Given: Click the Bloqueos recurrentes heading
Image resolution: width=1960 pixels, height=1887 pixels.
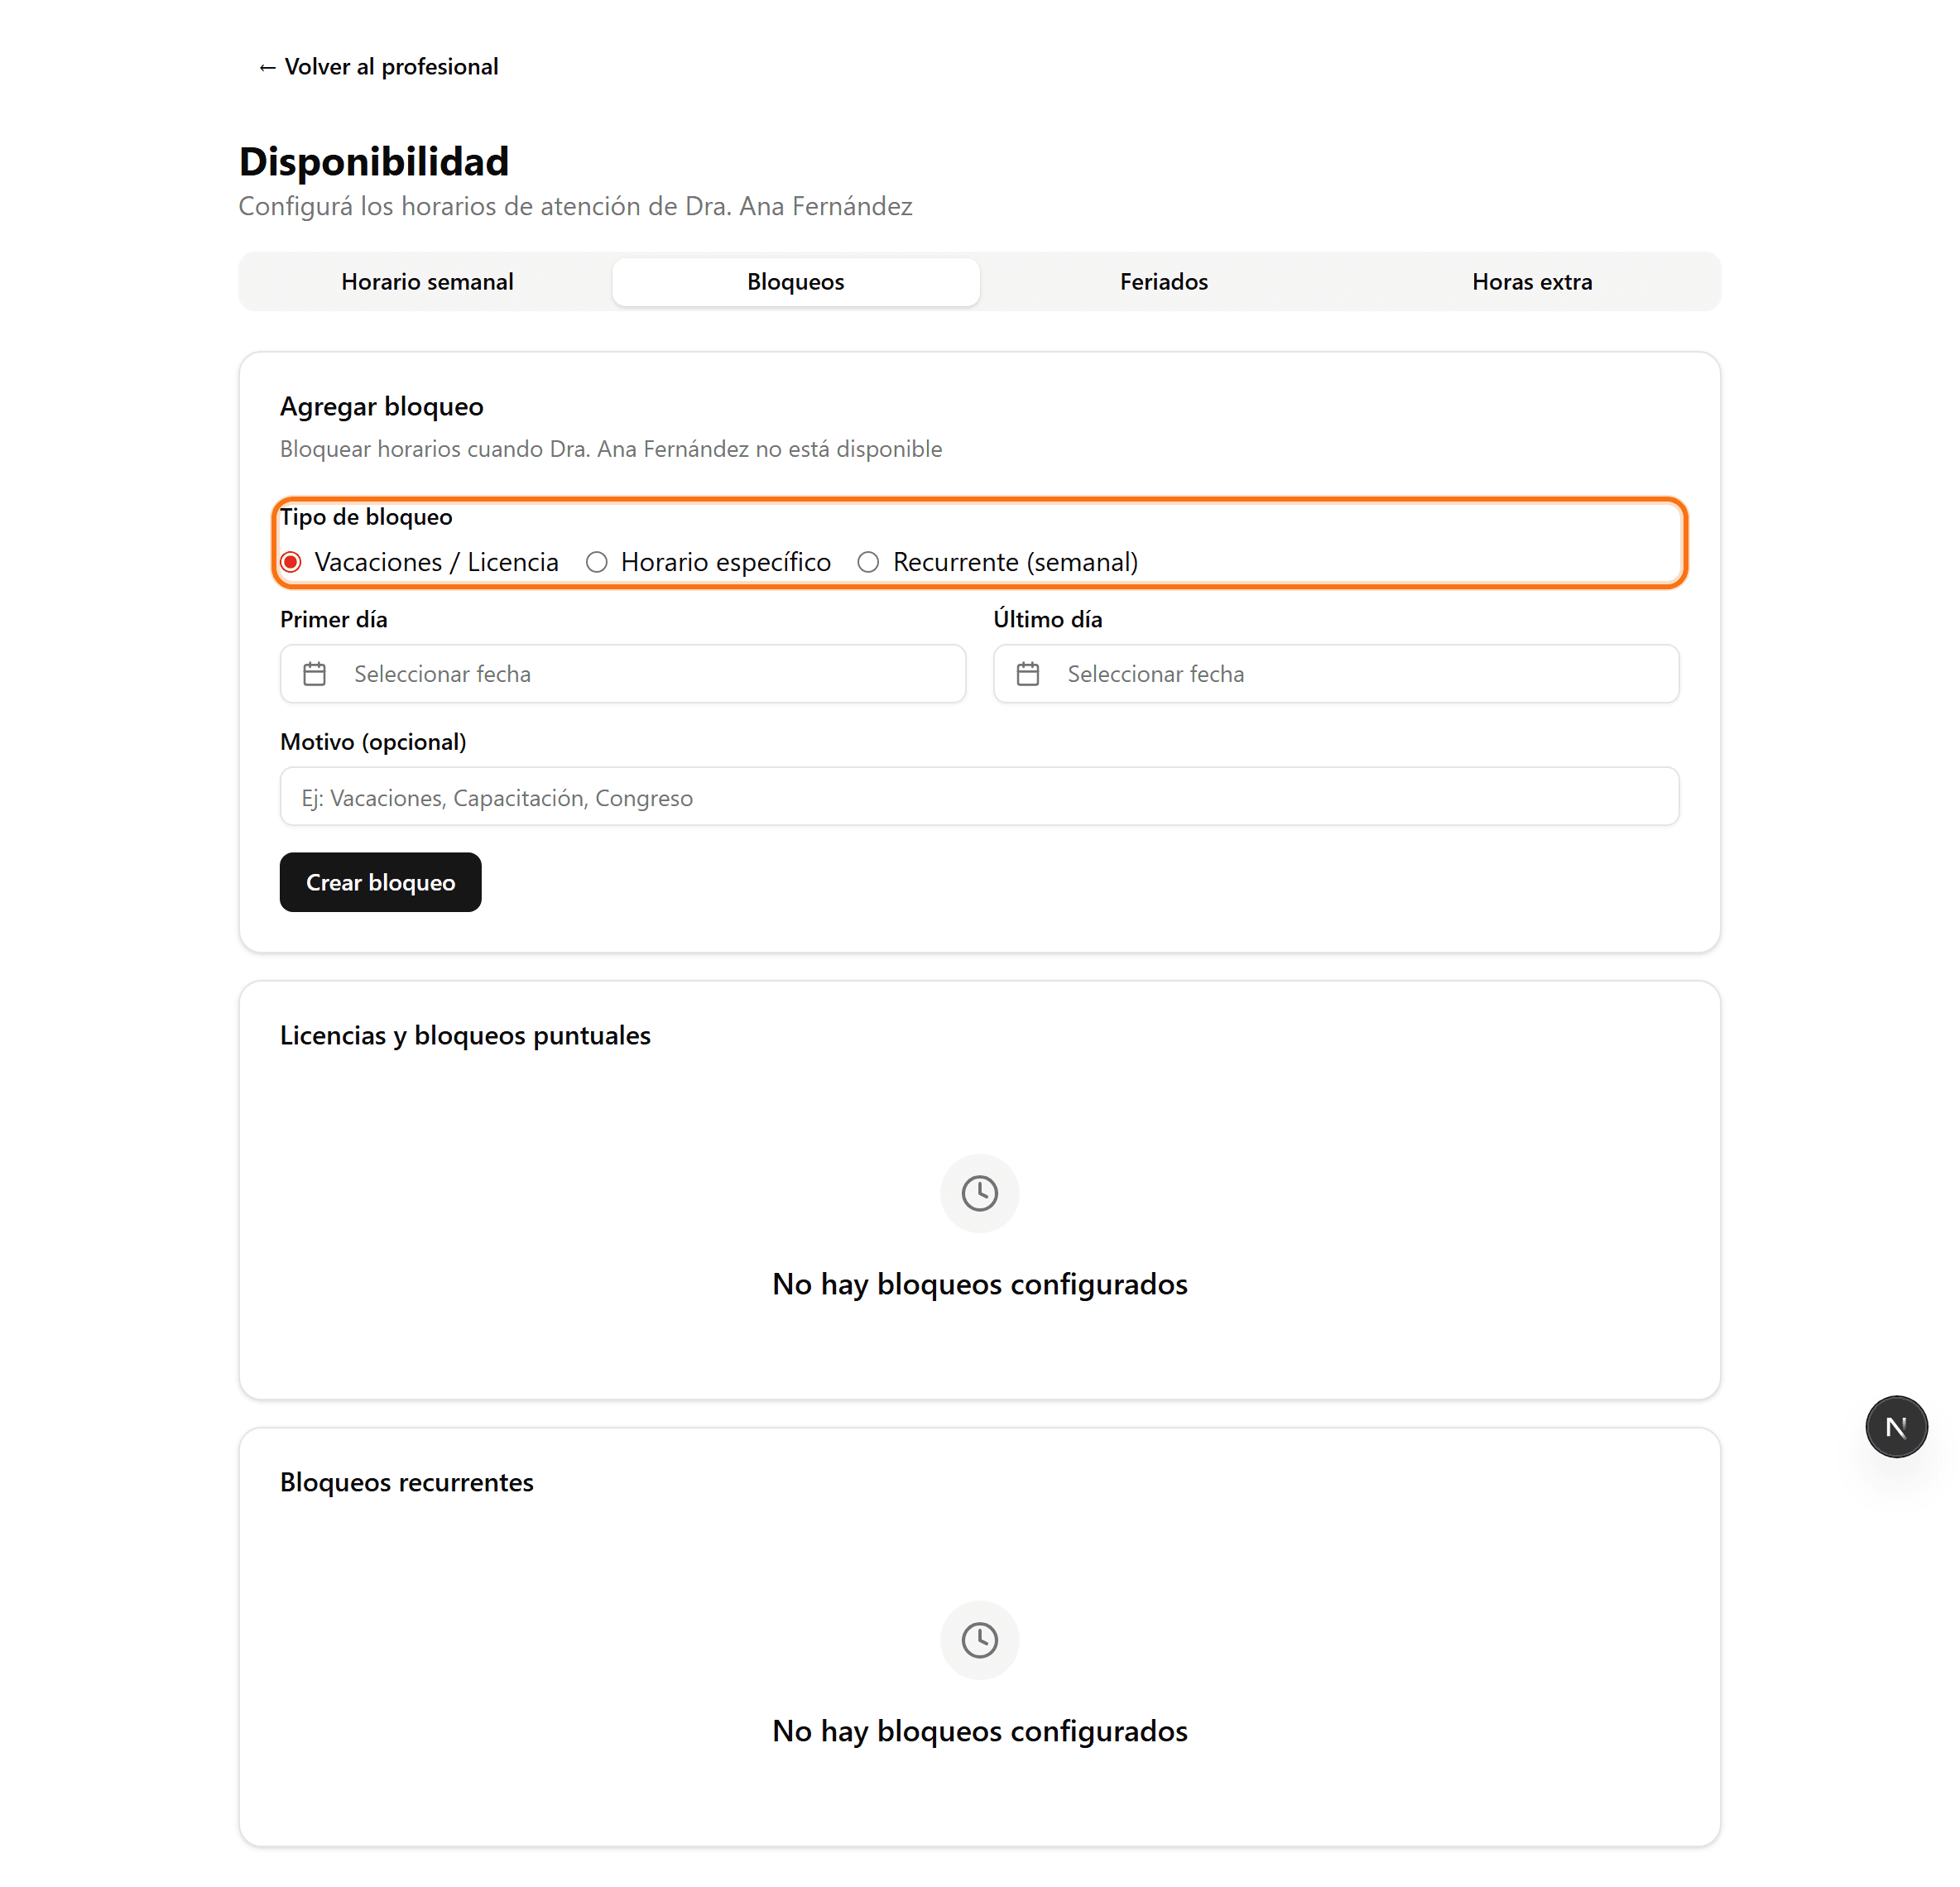Looking at the screenshot, I should tap(406, 1483).
